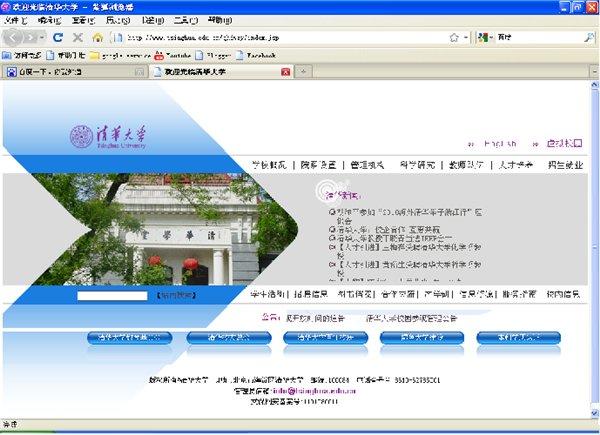Open the 帮助 menu
Viewport: 600px width, 435px height.
(x=220, y=20)
